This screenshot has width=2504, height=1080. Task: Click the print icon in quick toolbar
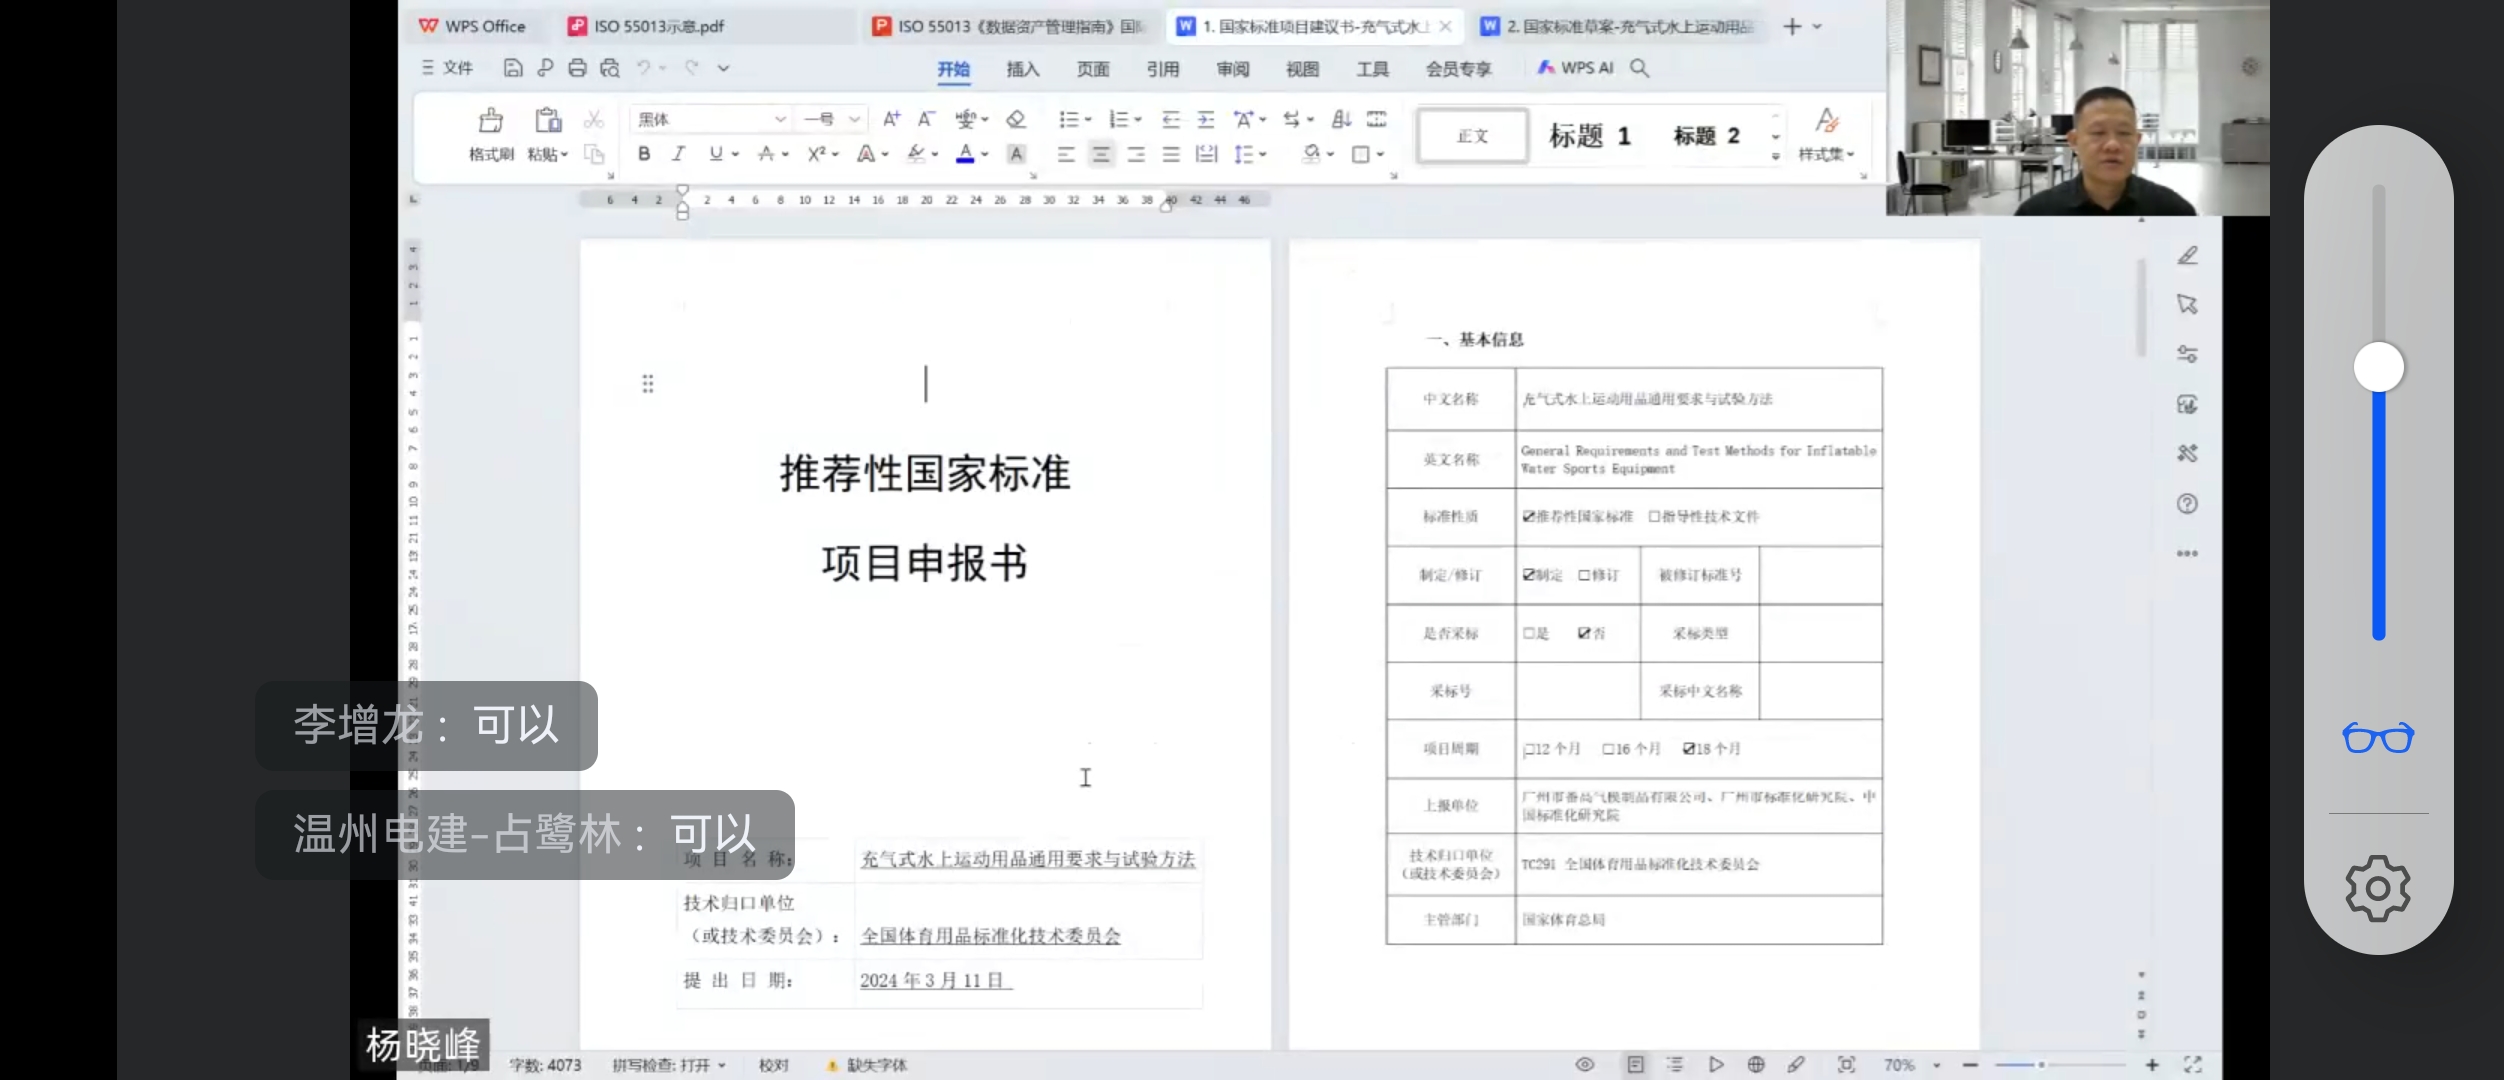pyautogui.click(x=577, y=67)
